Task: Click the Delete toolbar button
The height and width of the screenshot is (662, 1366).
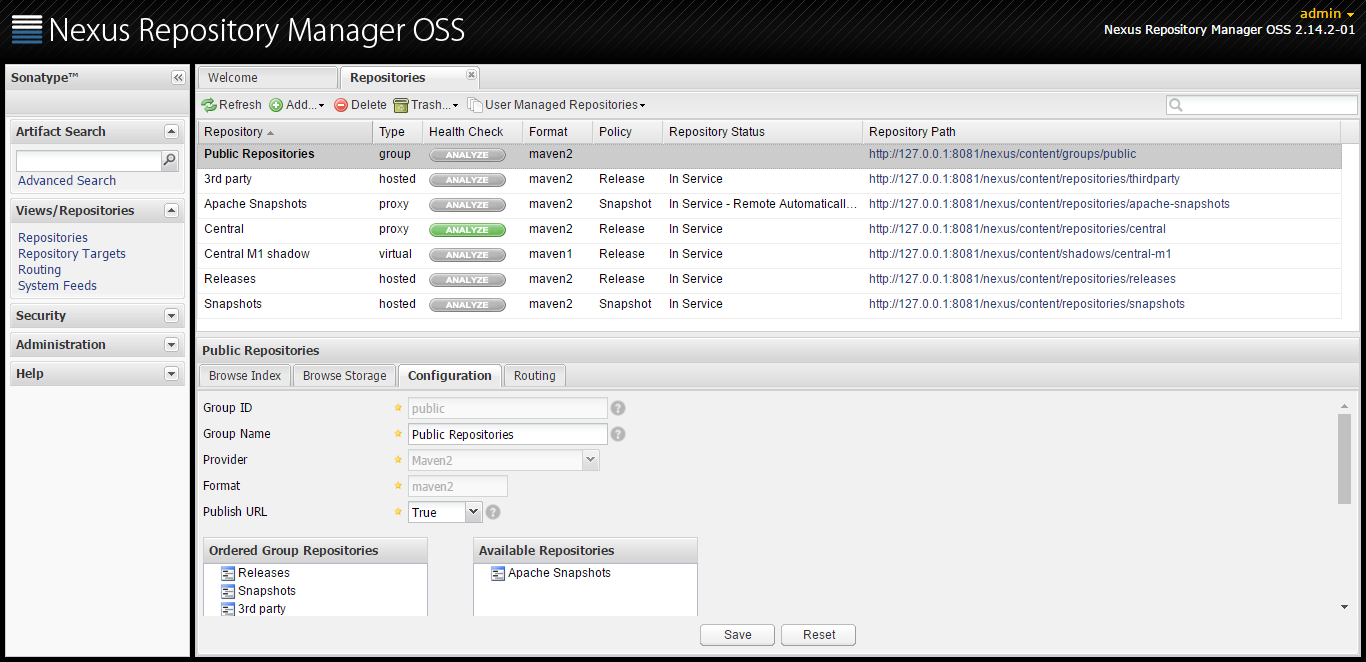Action: pyautogui.click(x=360, y=105)
